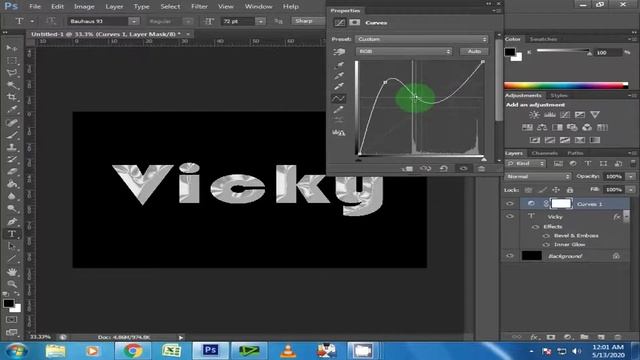This screenshot has height=360, width=640.
Task: Switch to the Swatches tab
Action: (x=543, y=39)
